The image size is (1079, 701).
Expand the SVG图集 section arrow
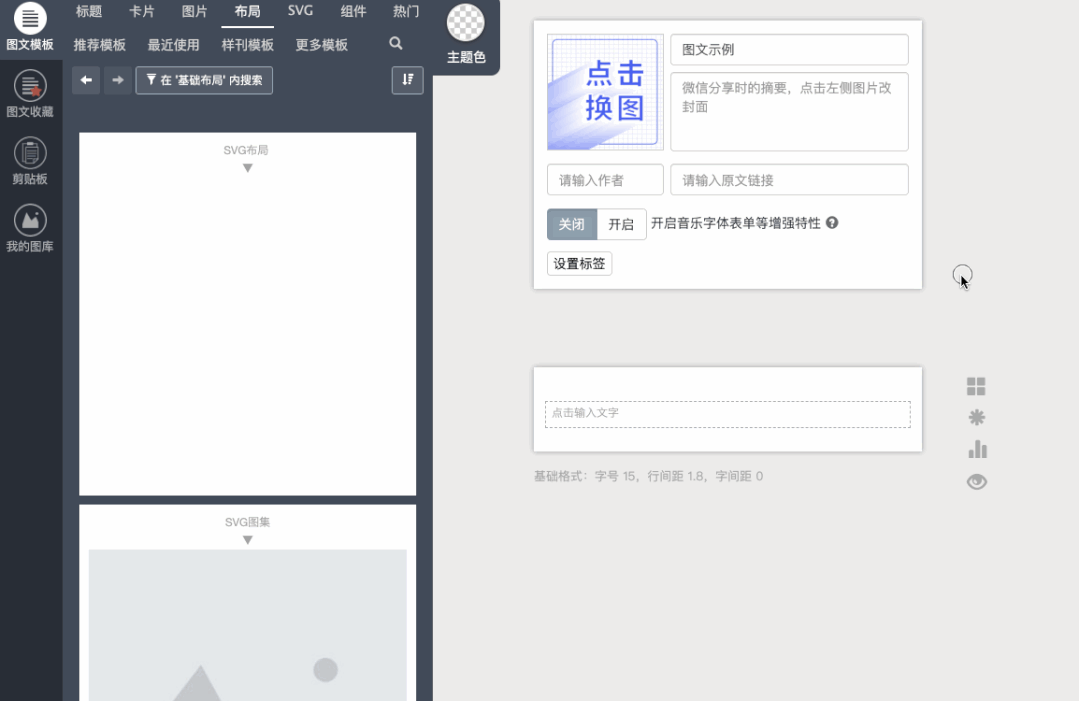(x=247, y=539)
